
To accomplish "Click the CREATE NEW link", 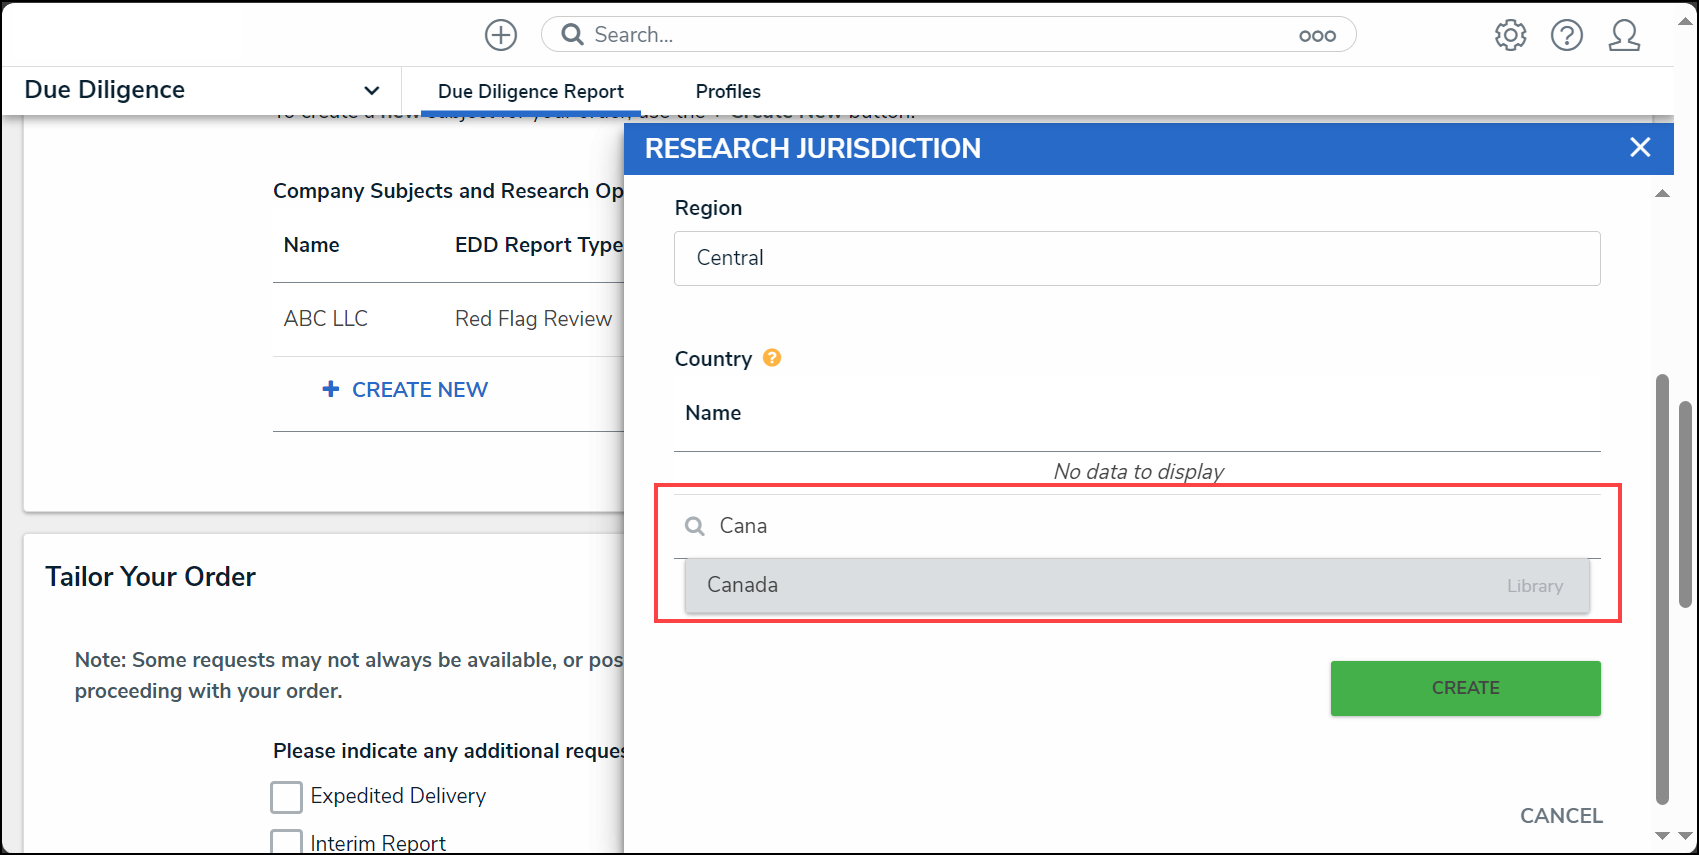I will pyautogui.click(x=420, y=389).
